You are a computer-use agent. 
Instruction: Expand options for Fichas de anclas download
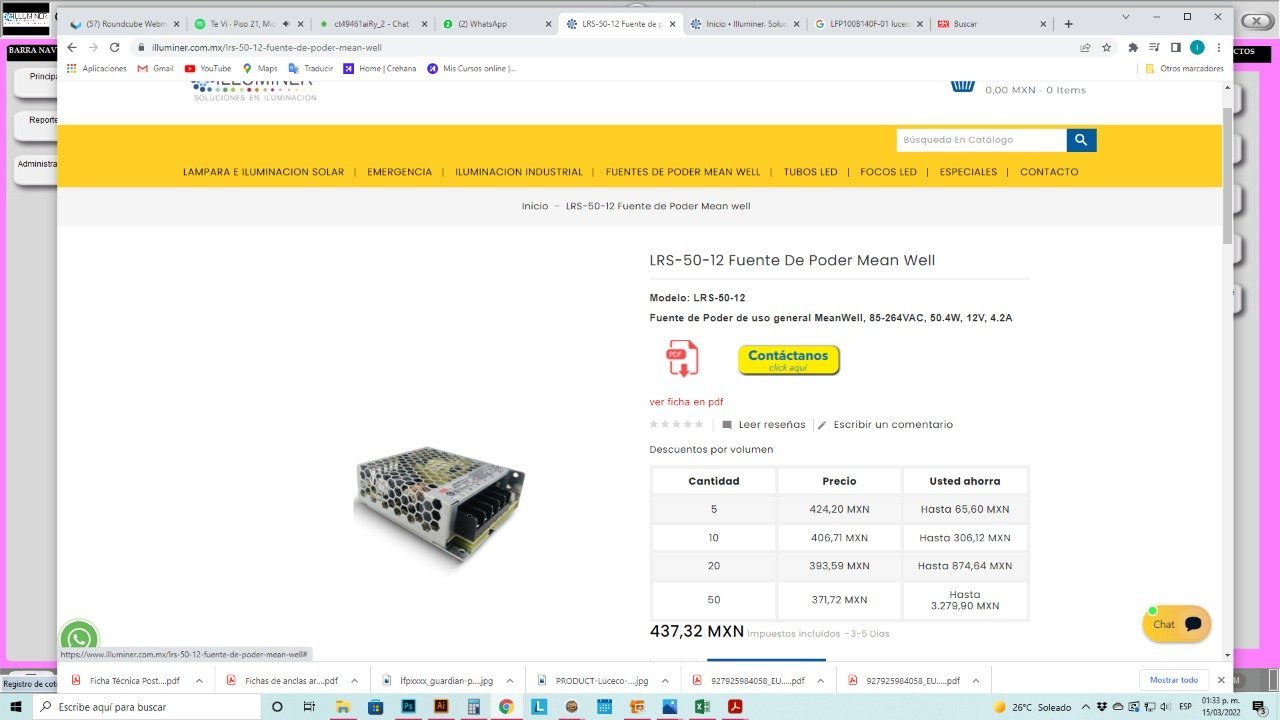(354, 680)
